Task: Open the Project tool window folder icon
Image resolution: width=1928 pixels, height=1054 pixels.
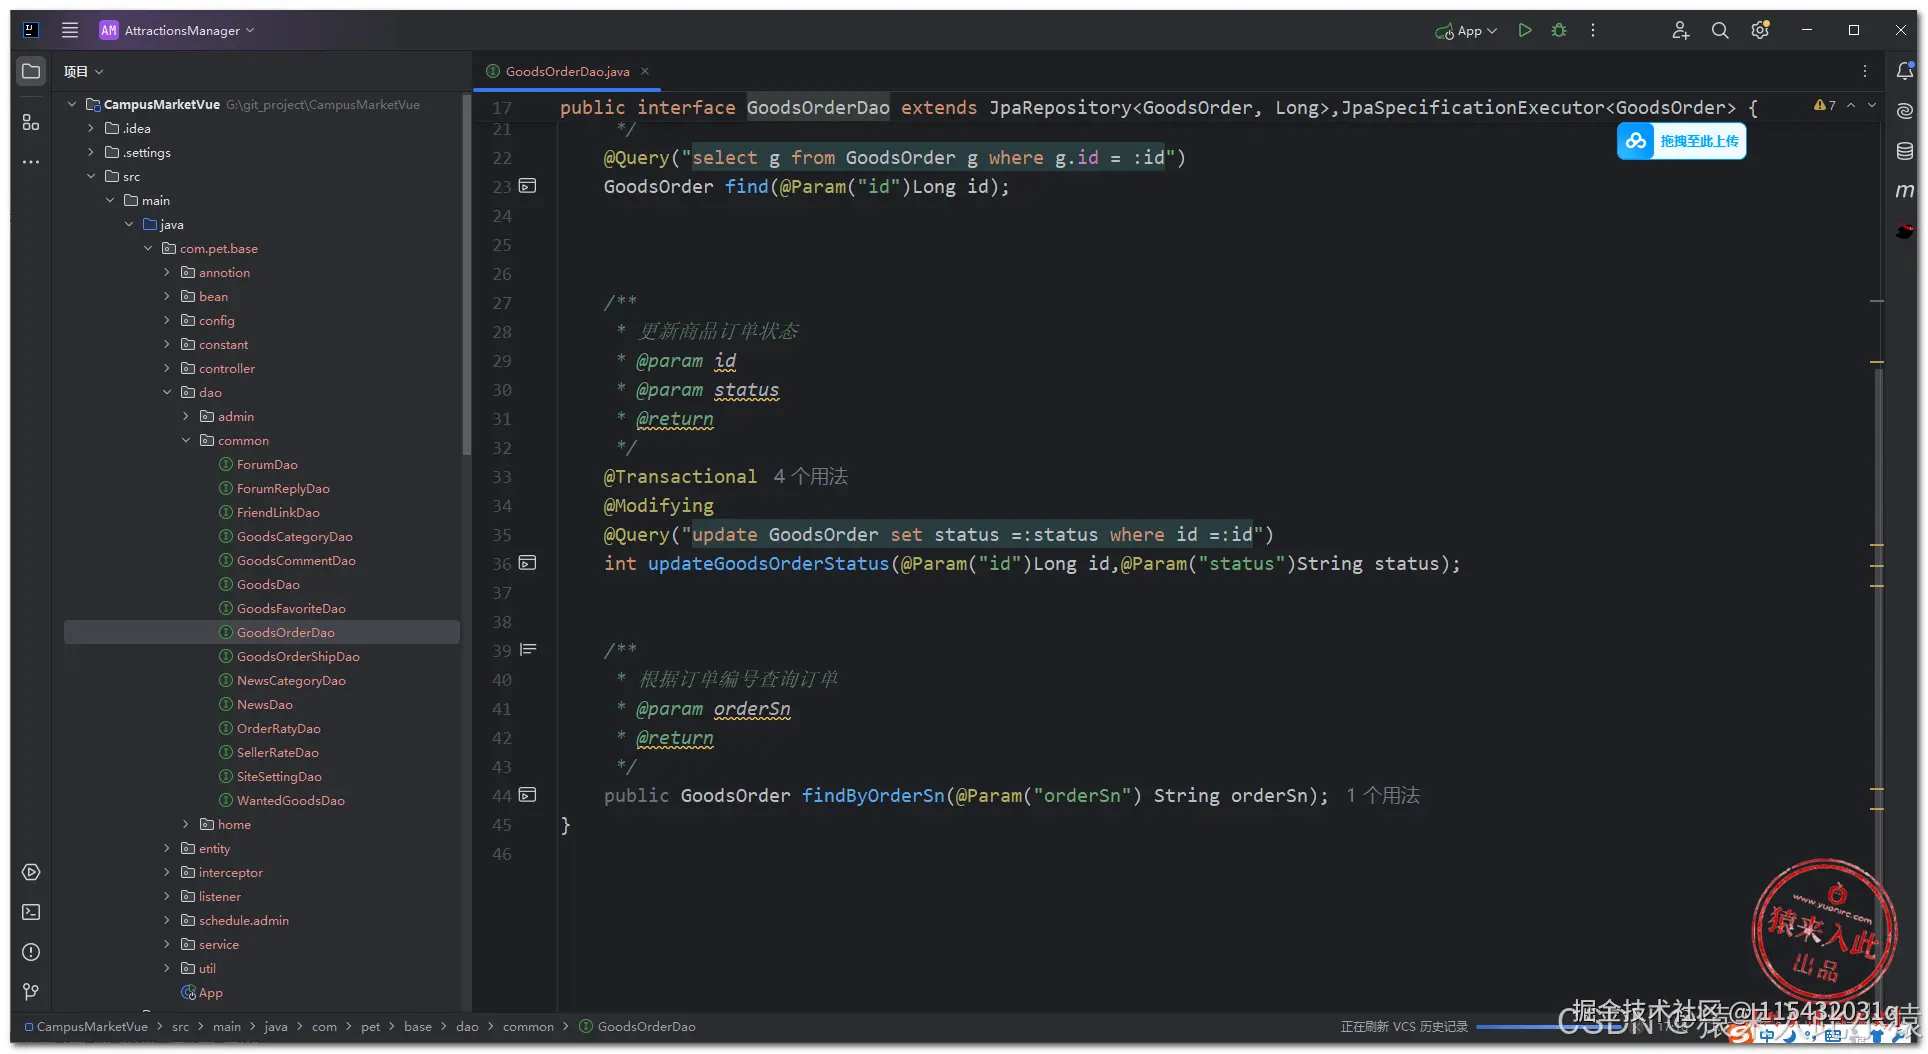Action: 31,71
